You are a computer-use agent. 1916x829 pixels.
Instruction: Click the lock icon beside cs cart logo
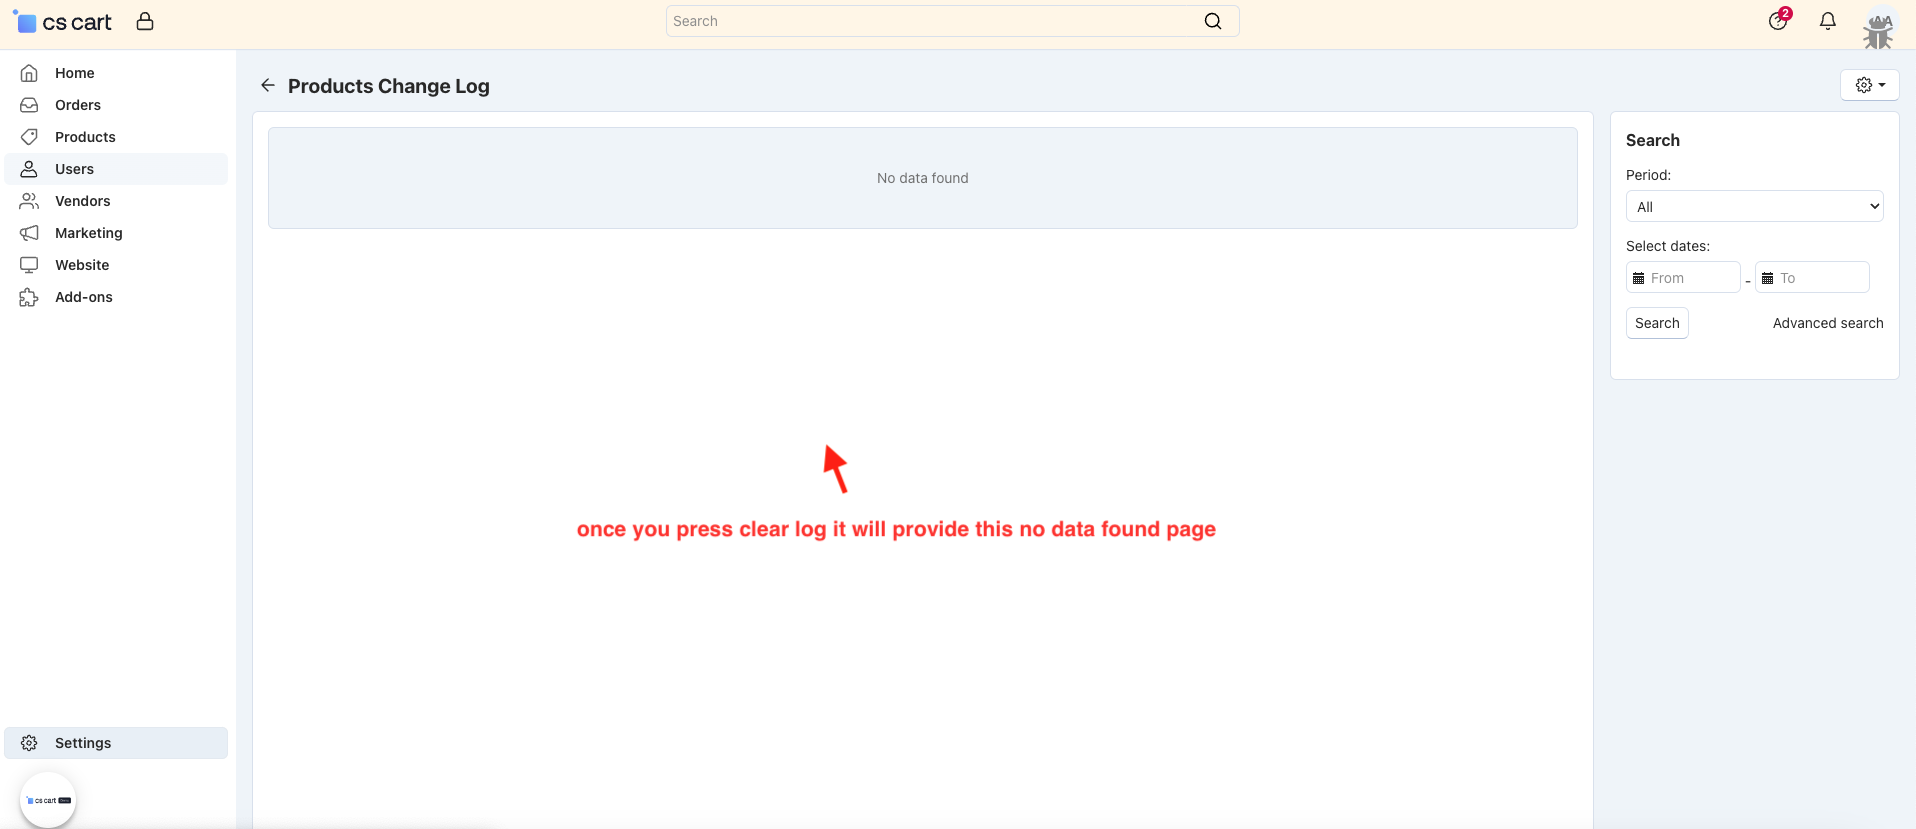pyautogui.click(x=145, y=21)
